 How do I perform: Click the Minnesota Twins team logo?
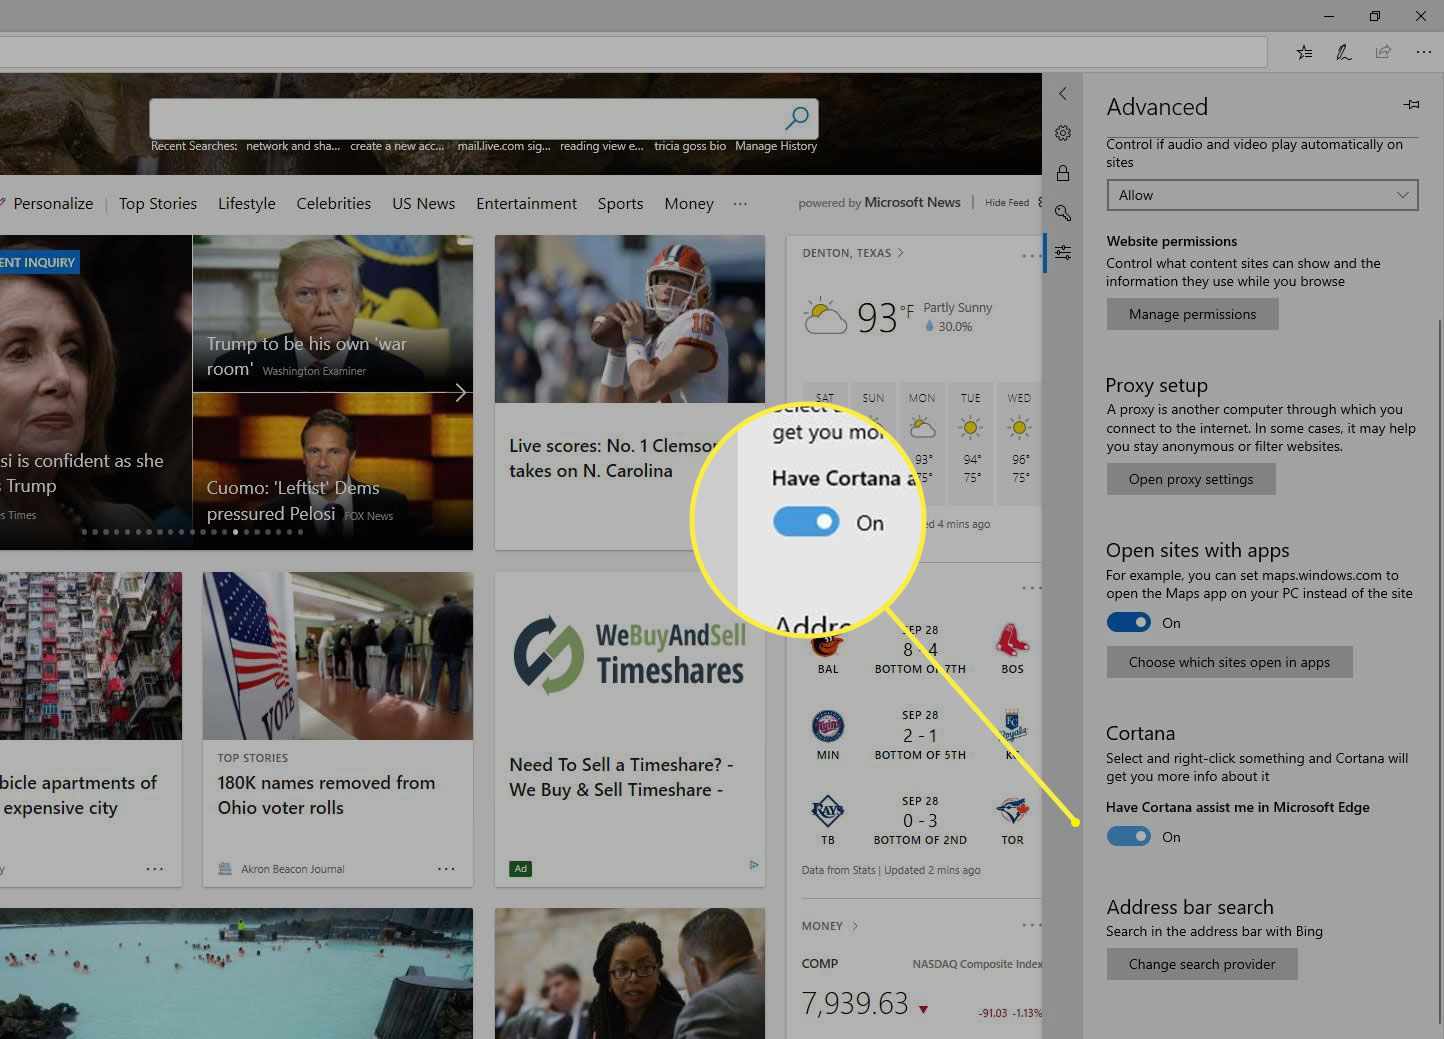pos(828,726)
